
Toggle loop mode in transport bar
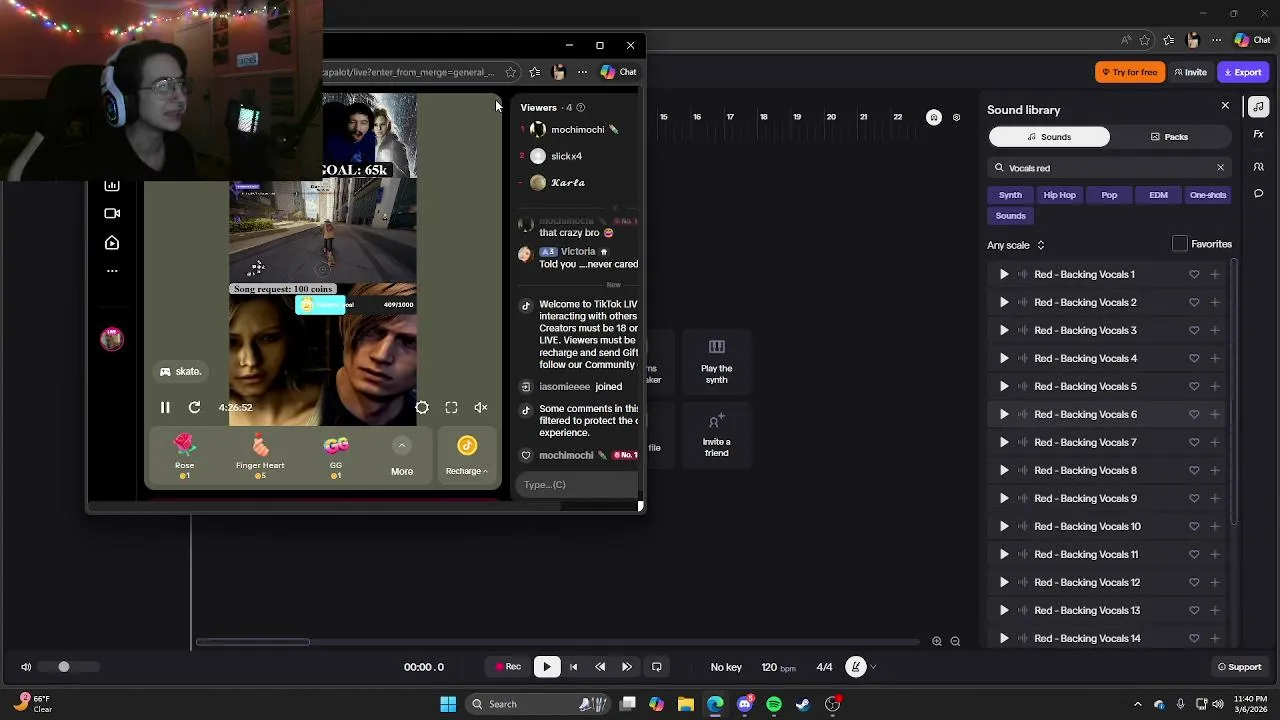[x=657, y=667]
